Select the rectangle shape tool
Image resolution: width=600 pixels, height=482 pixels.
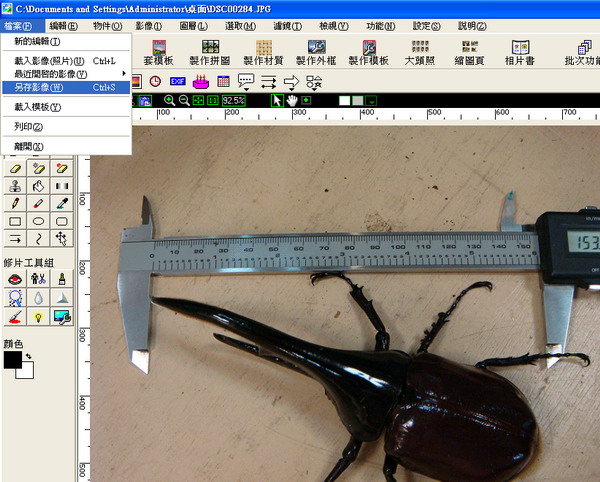[15, 220]
